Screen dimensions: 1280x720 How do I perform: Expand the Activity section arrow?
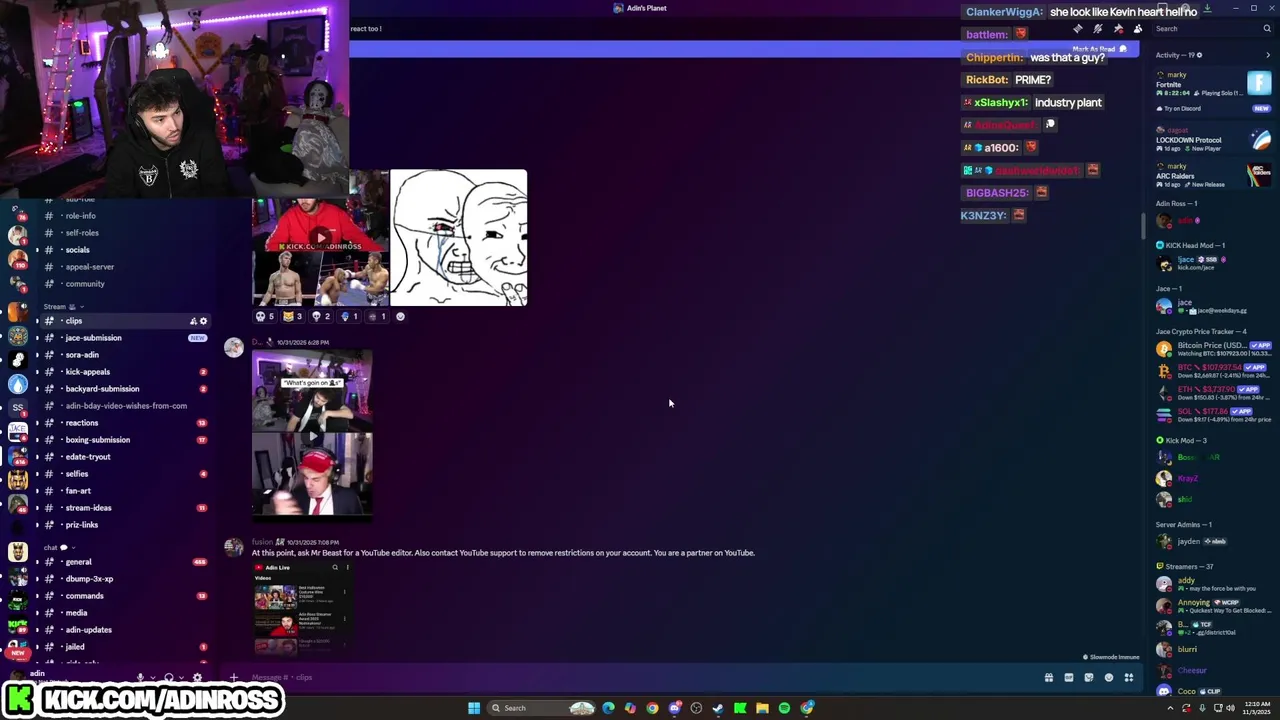(x=1268, y=55)
